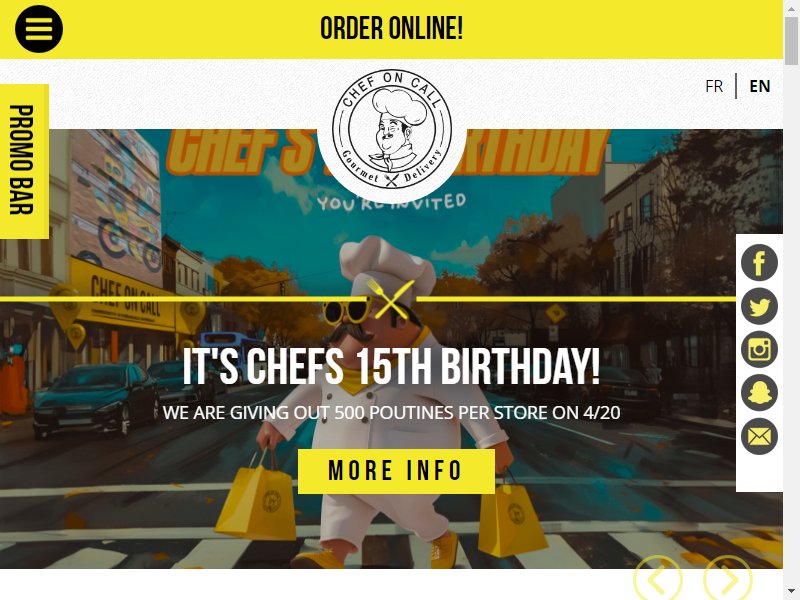Open the It's Chefs 15th Birthday headline
The image size is (800, 600).
(391, 366)
